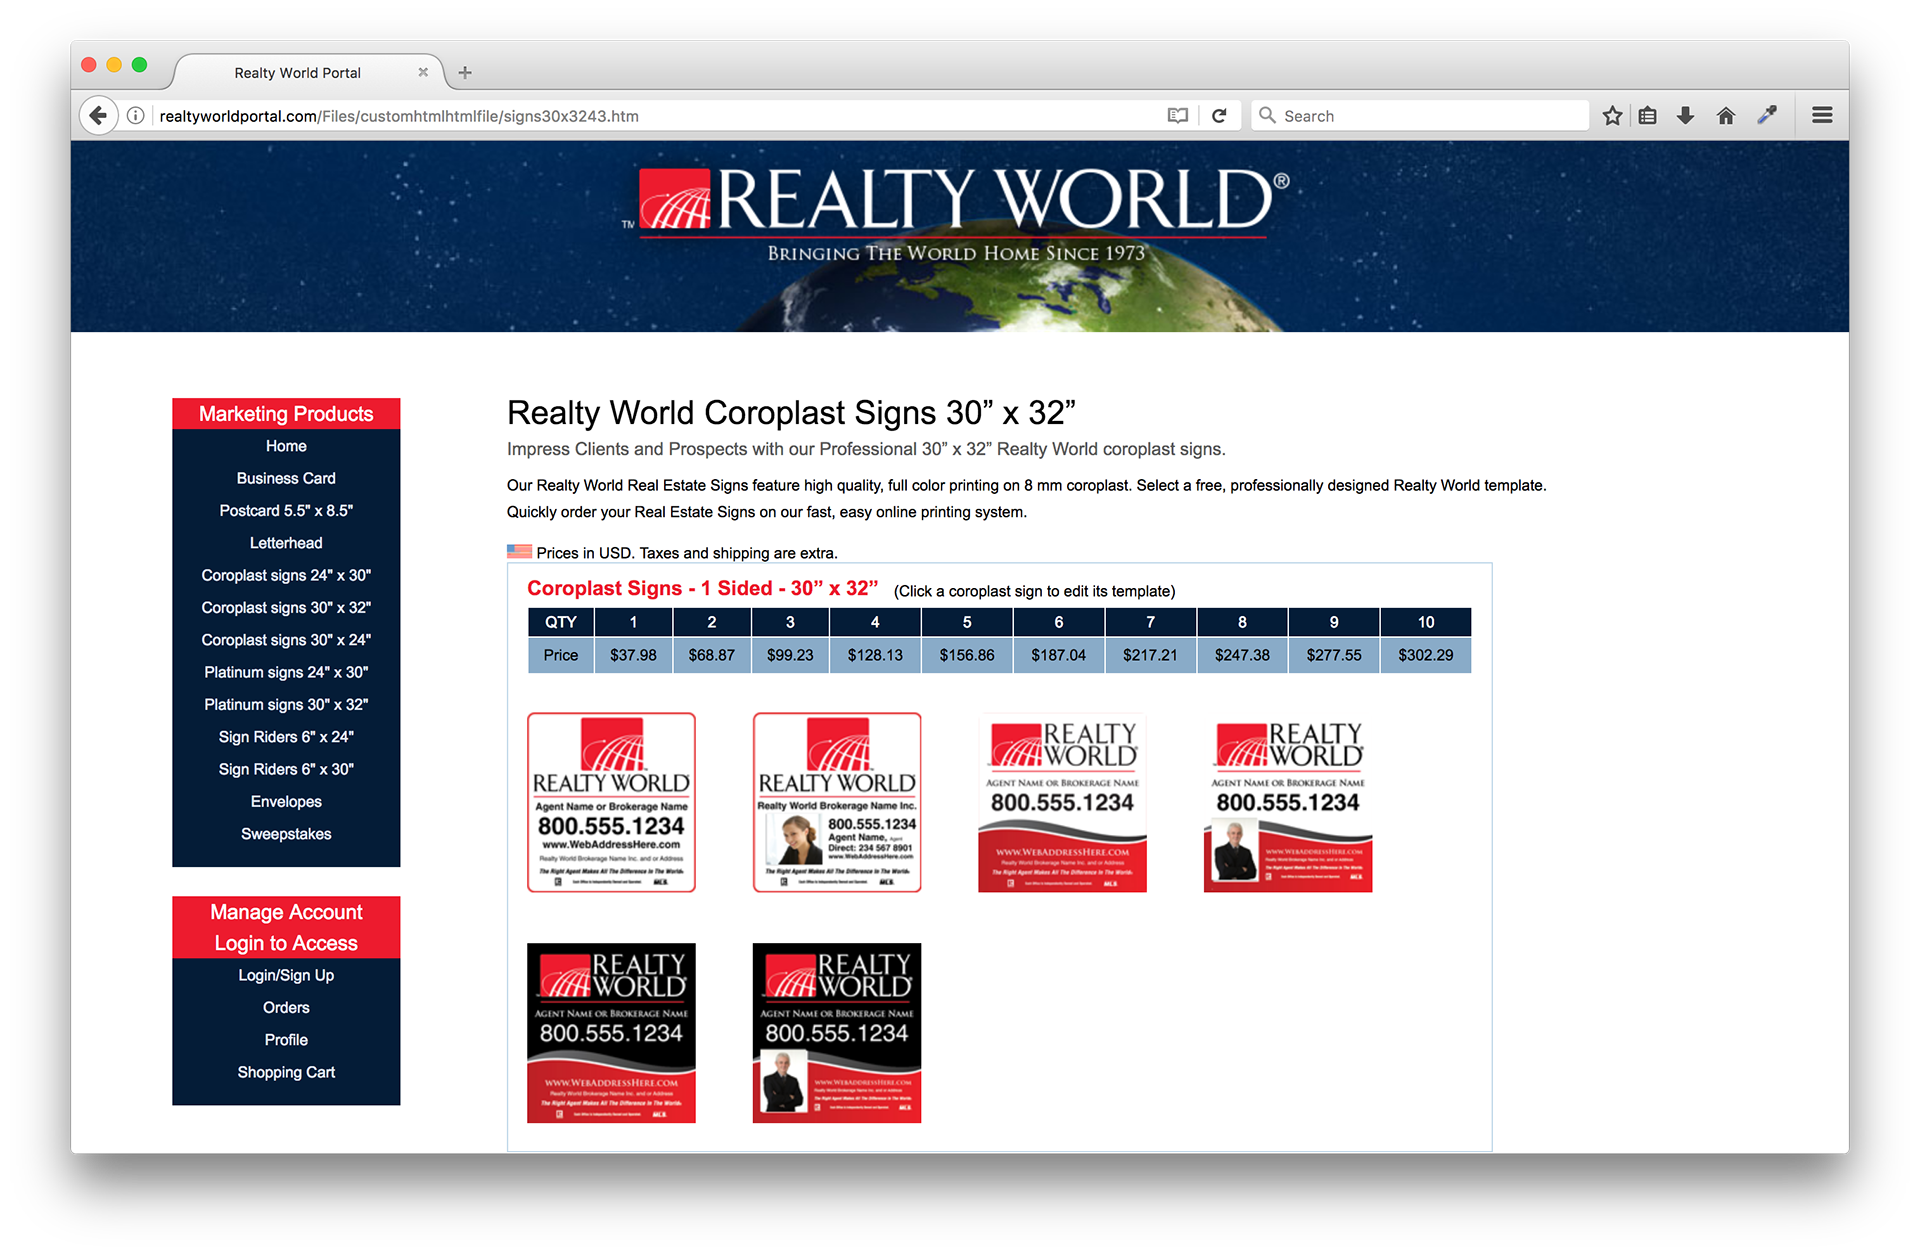Open Sign Riders 6" x 24" link

pyautogui.click(x=286, y=737)
